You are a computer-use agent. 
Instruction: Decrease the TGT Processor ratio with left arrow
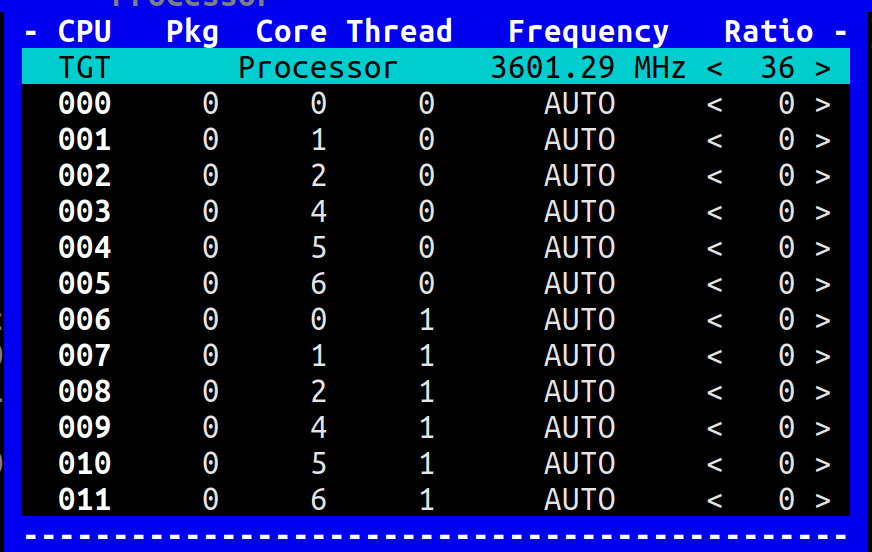(715, 69)
